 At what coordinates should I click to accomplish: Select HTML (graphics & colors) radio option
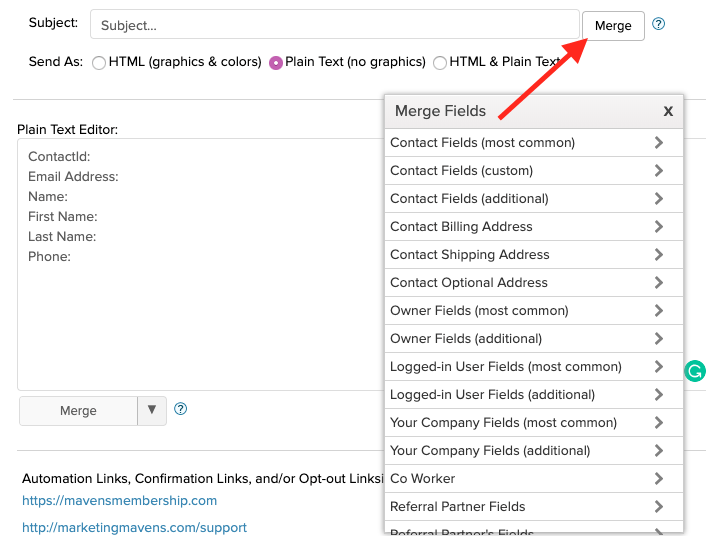99,62
